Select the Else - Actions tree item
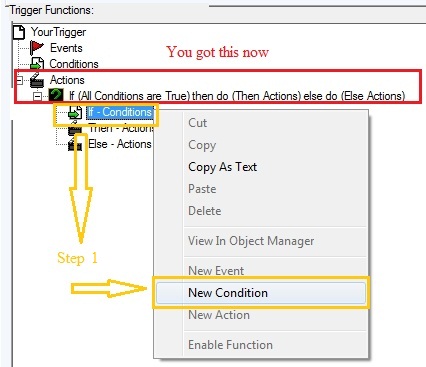The width and height of the screenshot is (426, 367). 120,144
